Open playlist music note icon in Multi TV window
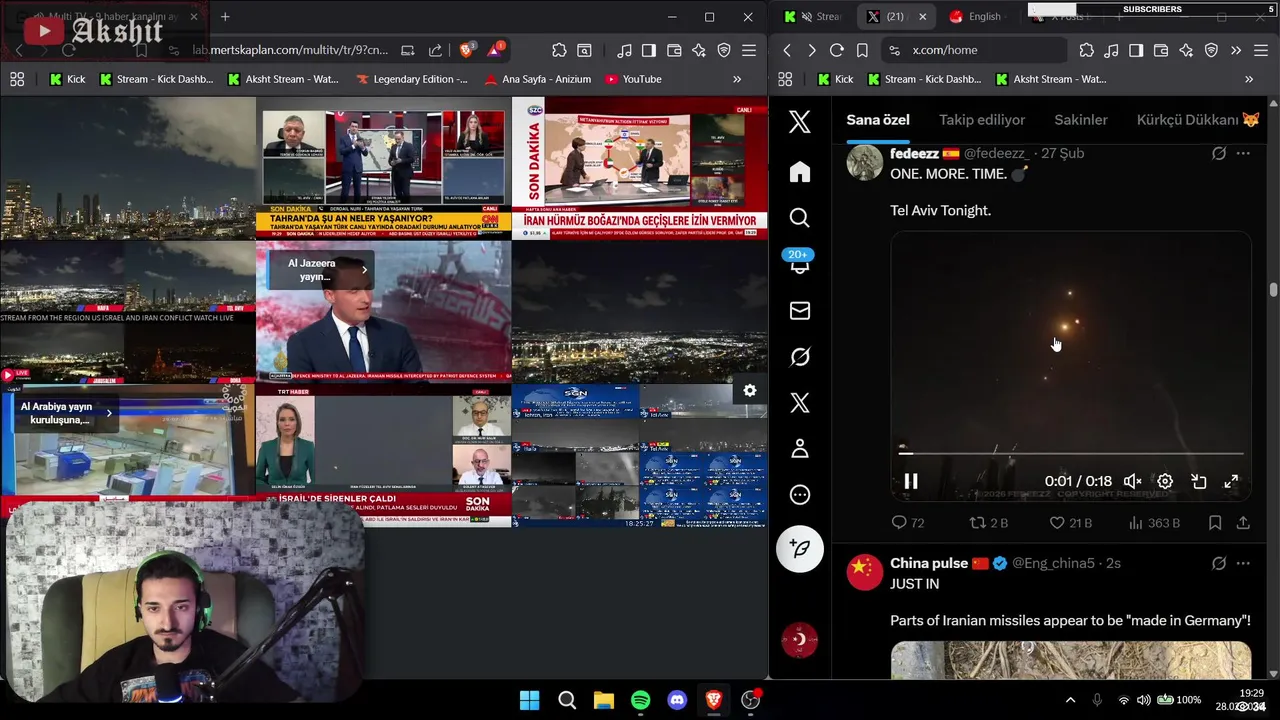 [x=624, y=50]
